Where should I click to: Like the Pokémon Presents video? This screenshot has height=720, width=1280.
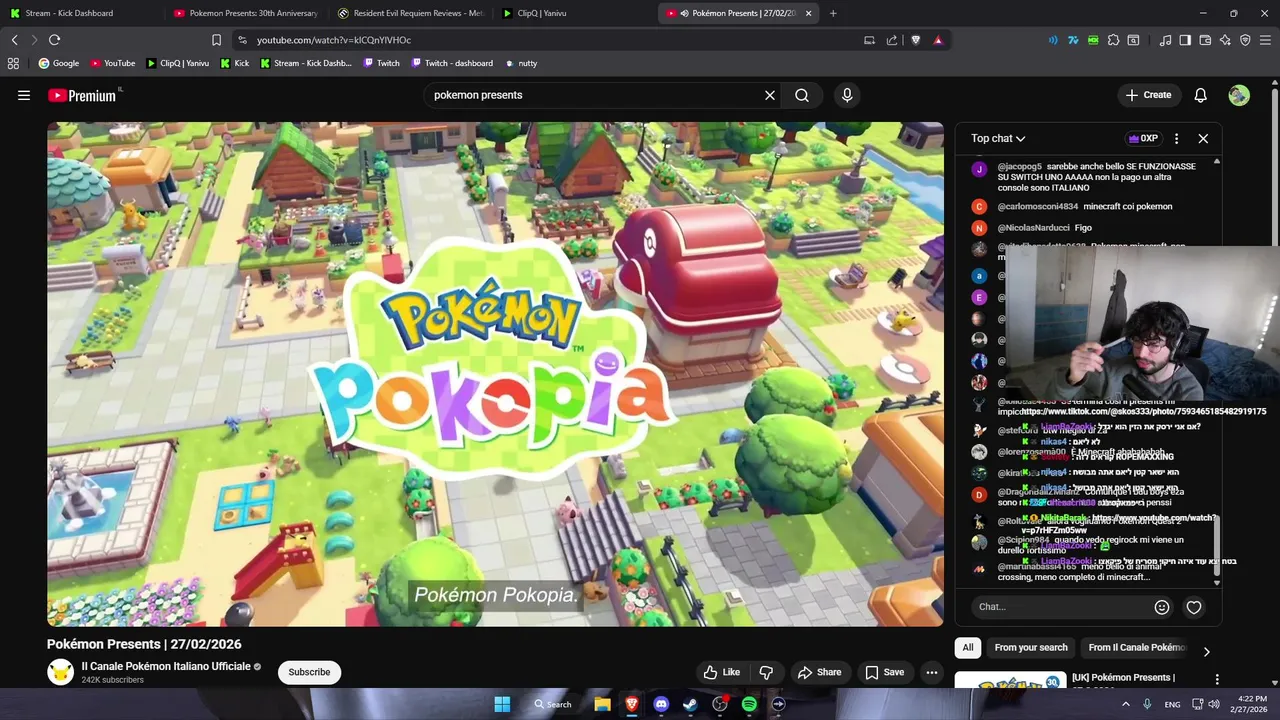pos(721,672)
